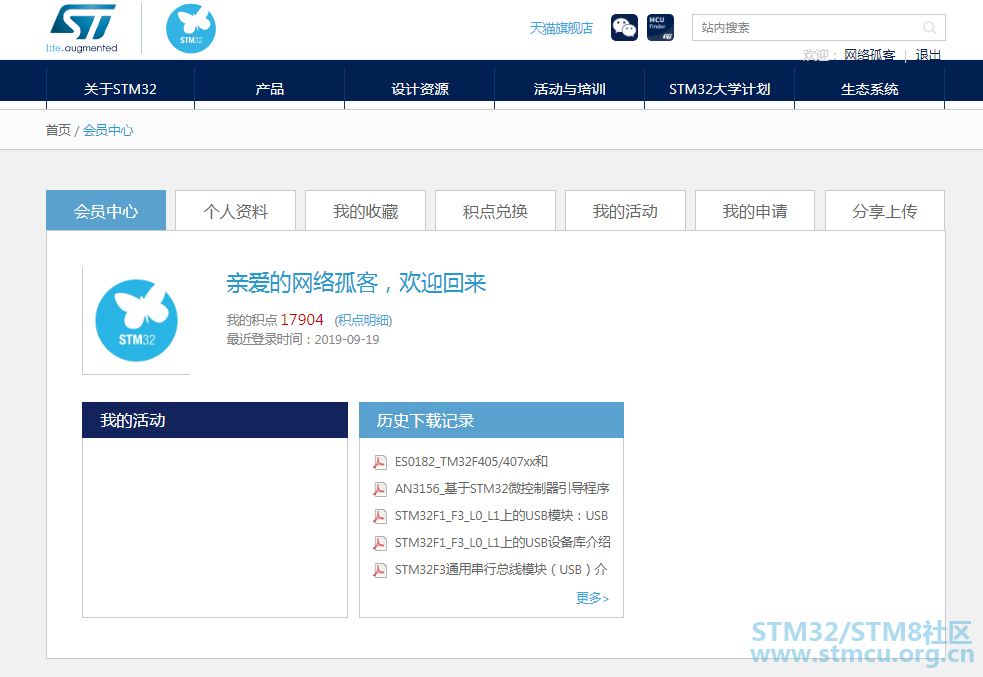Screen dimensions: 983x677
Task: Click the STM32 butterfly logo in header
Action: tap(191, 29)
